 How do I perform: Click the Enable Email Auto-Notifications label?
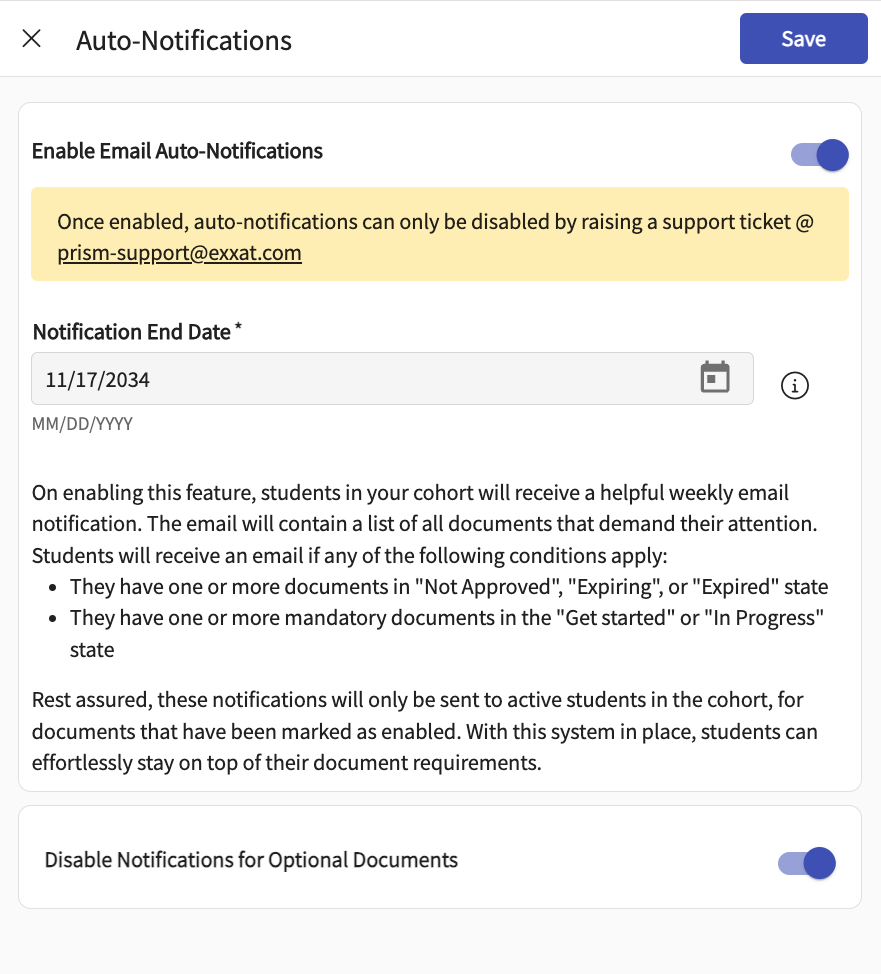(x=177, y=151)
